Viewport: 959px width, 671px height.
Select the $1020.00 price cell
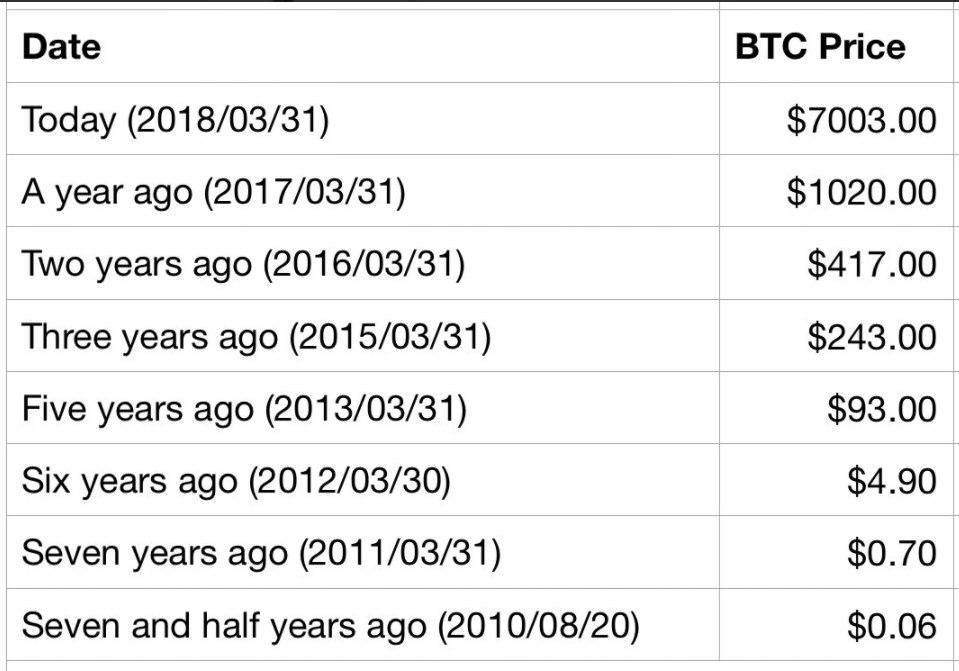tap(836, 191)
